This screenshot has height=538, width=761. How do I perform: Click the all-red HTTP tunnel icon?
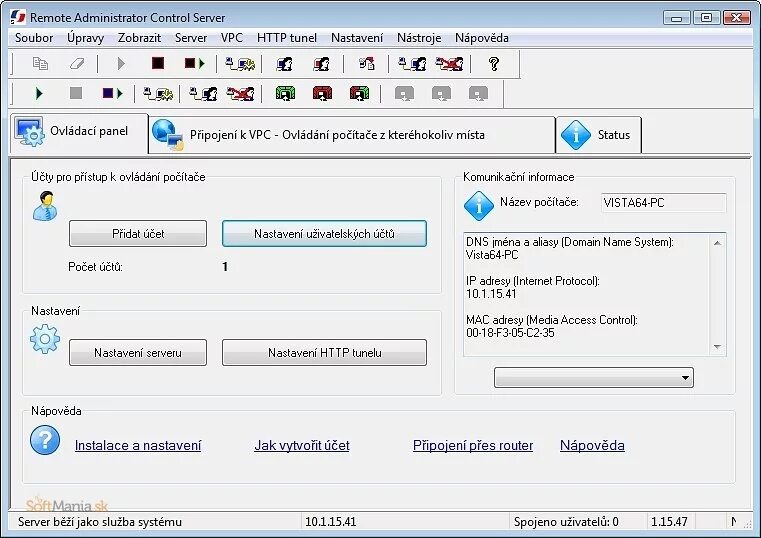[x=322, y=93]
